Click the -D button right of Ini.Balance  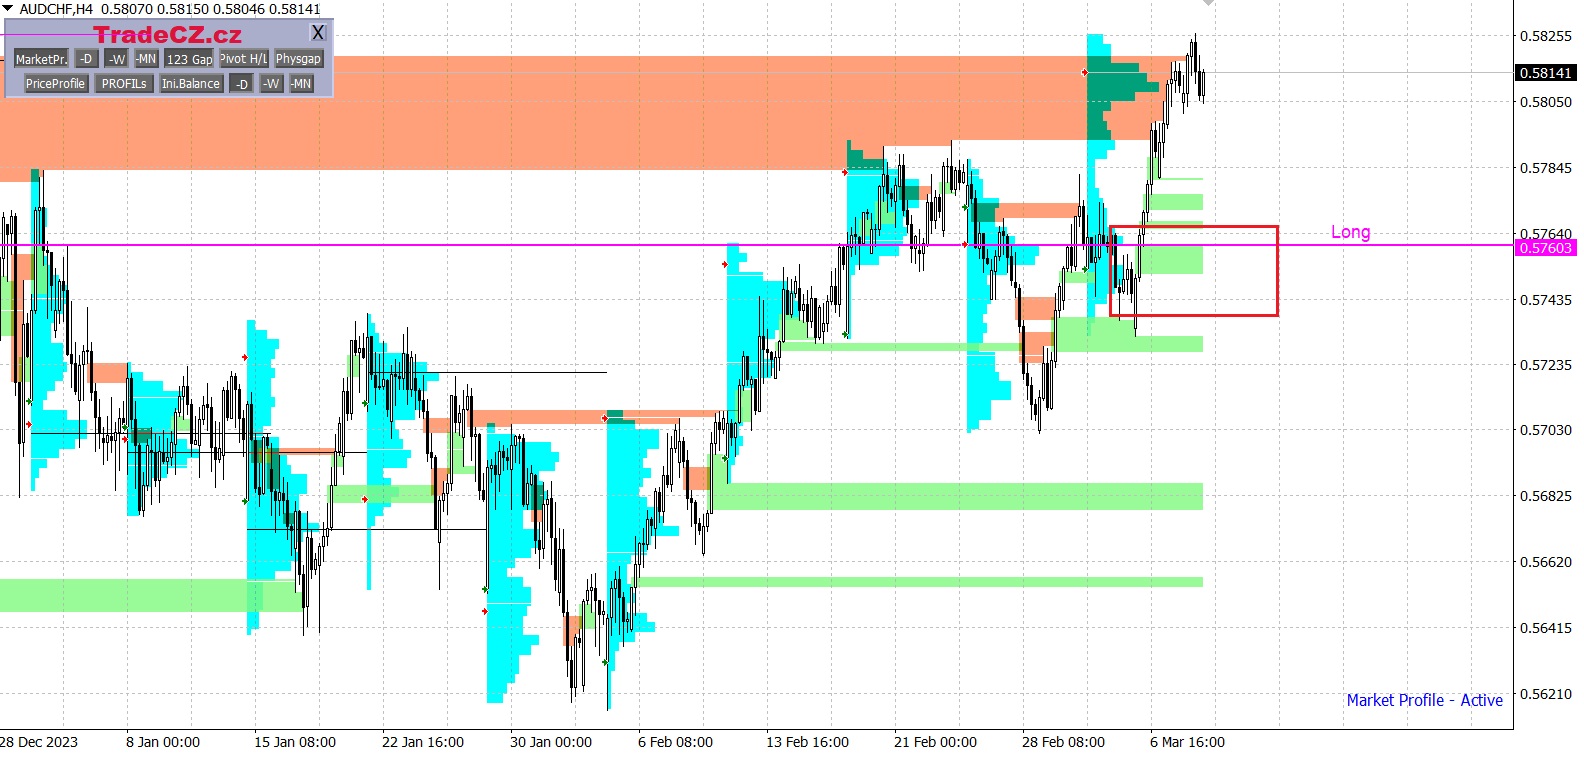pyautogui.click(x=241, y=84)
